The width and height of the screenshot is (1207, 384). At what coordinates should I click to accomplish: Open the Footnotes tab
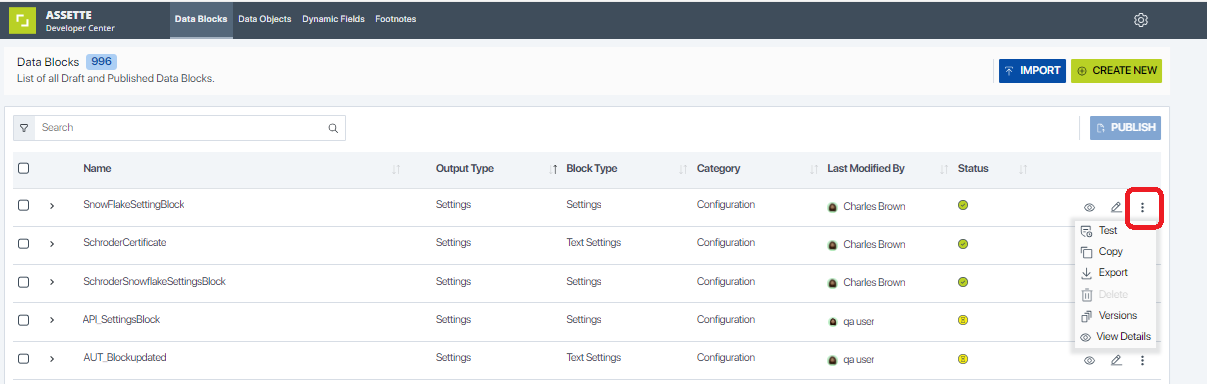pos(396,19)
